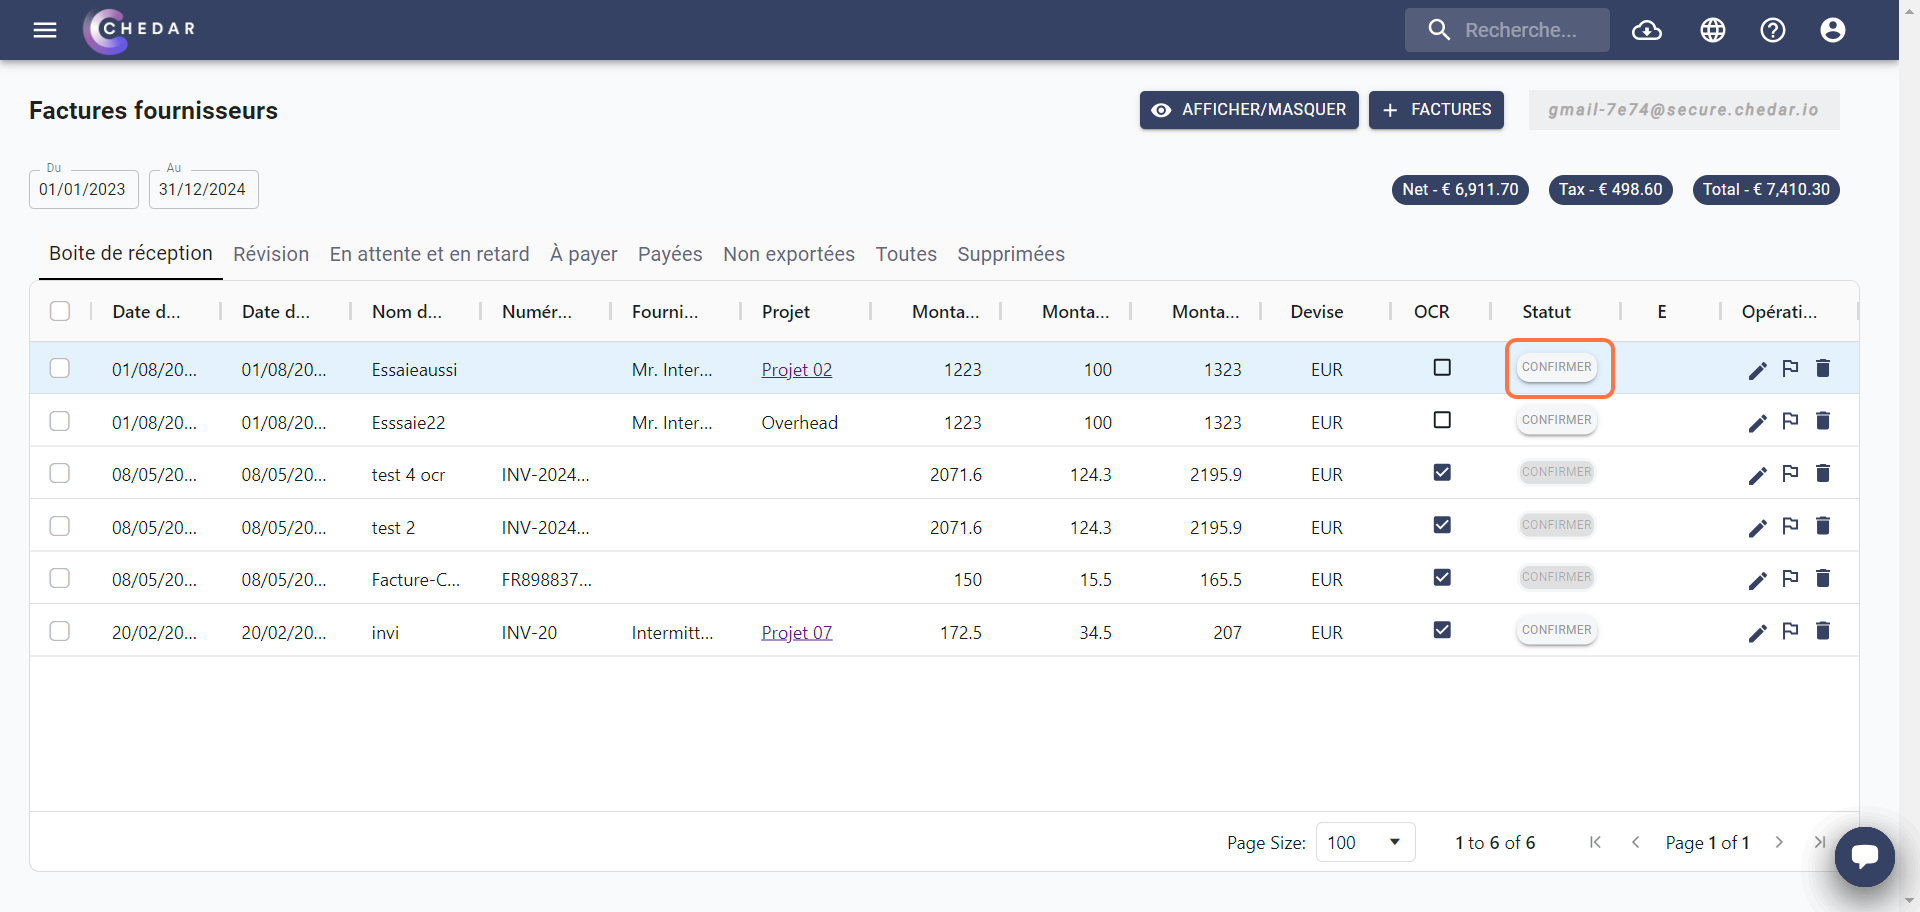
Task: Select the Essaieaussi row checkbox
Action: click(60, 368)
